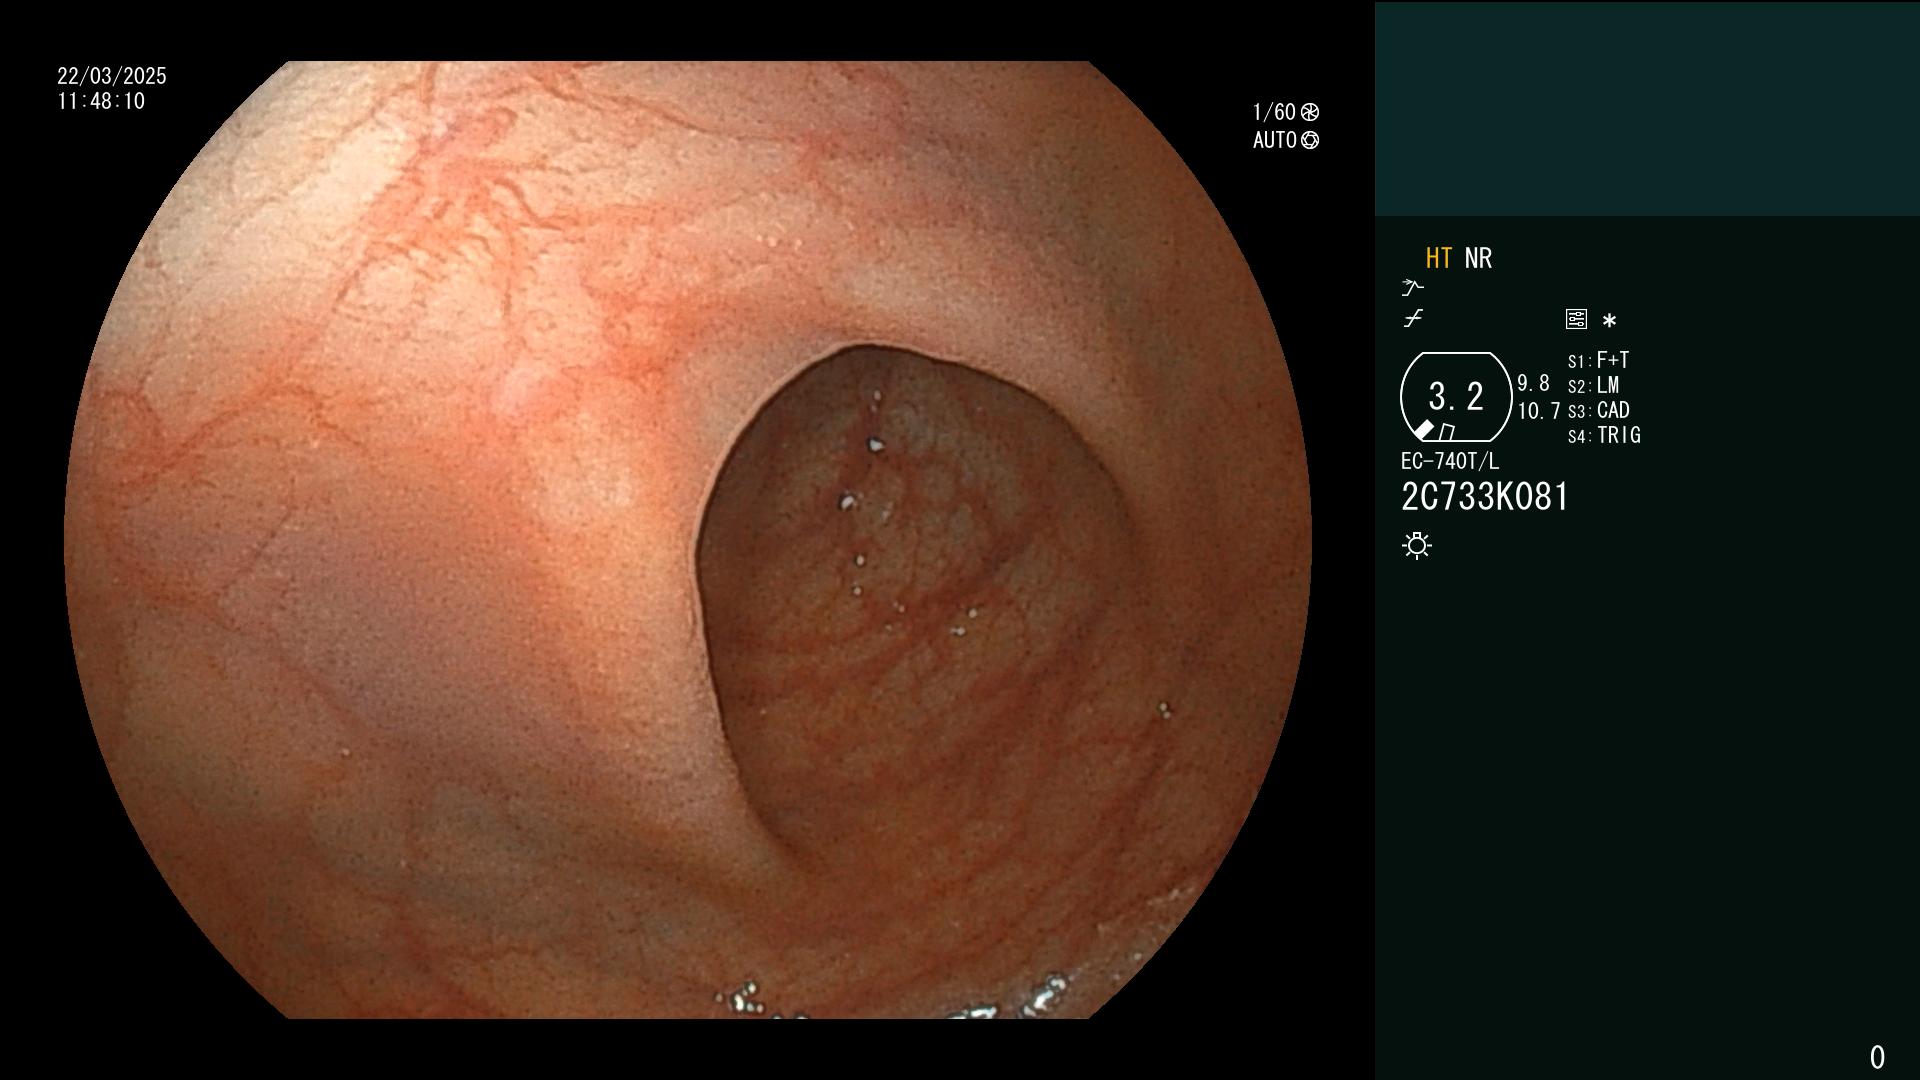The width and height of the screenshot is (1920, 1080).
Task: Click the shutter speed 1/60 indicator
Action: (x=1285, y=112)
